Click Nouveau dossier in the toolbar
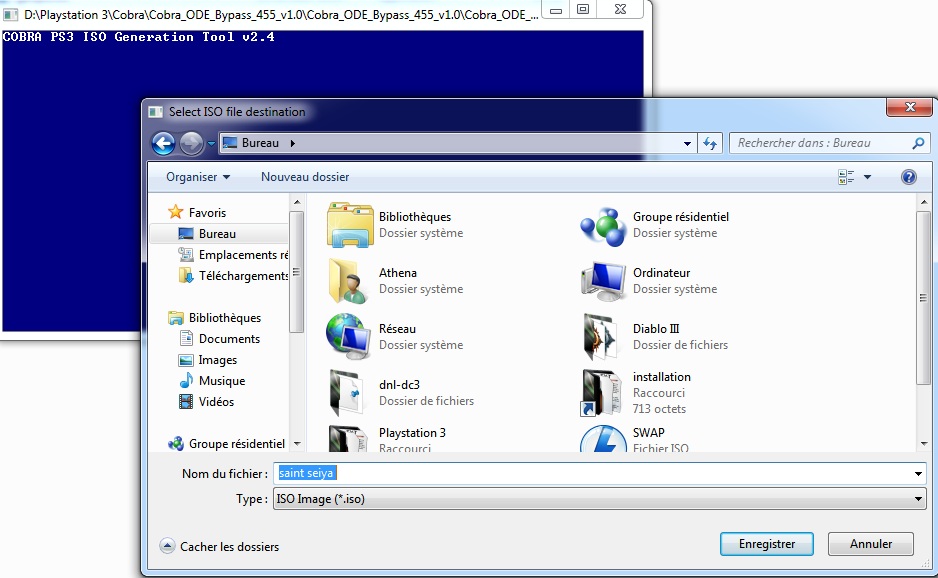Screen dimensions: 938x578 (305, 177)
